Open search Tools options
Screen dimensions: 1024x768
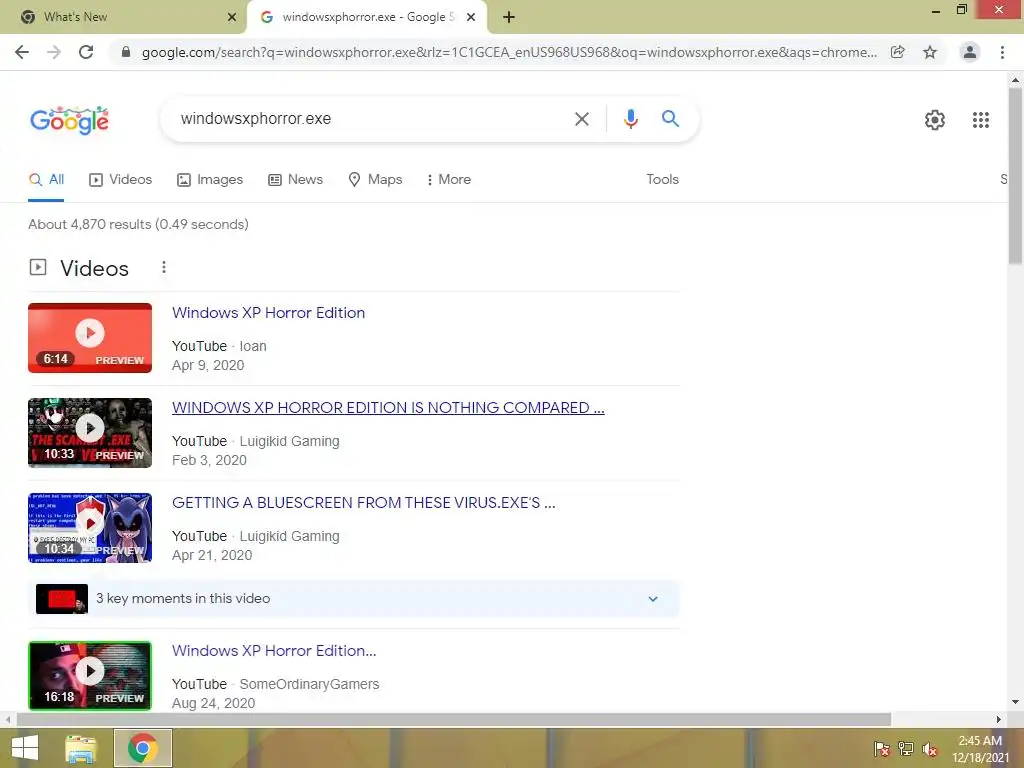(662, 180)
